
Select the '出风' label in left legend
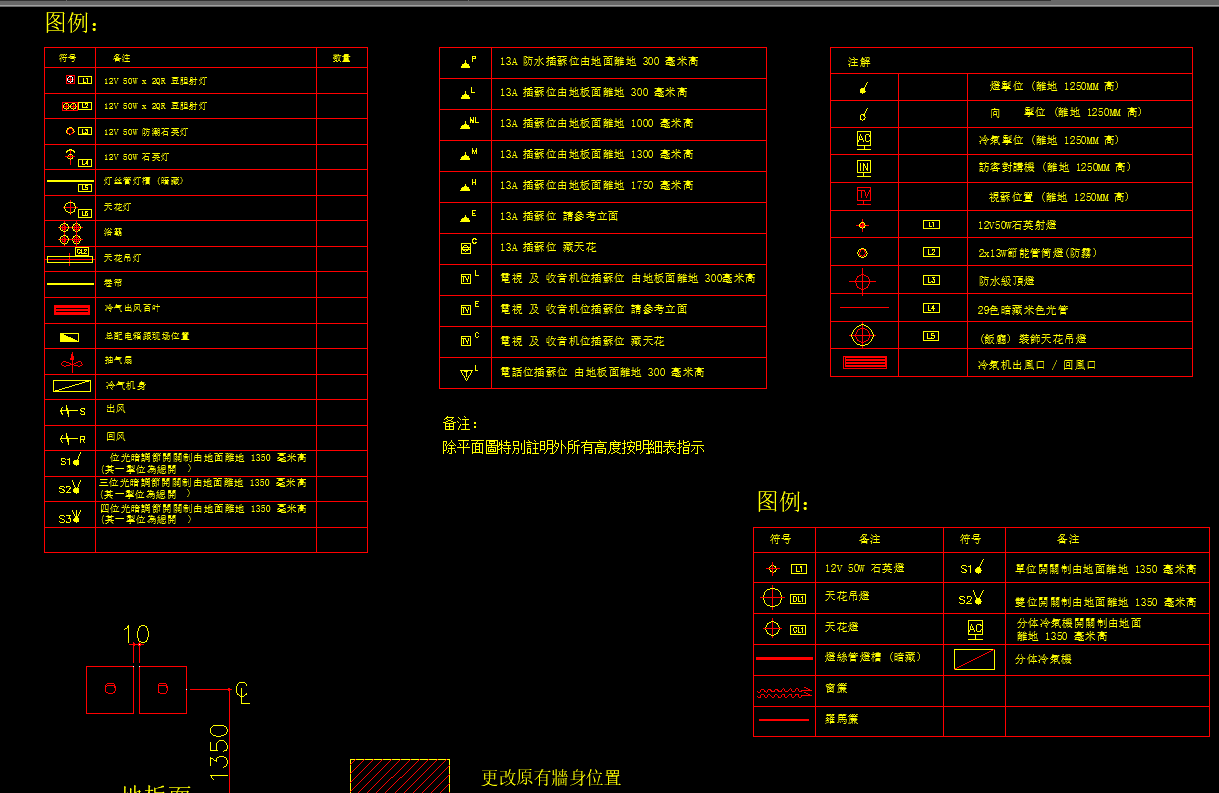[x=115, y=409]
